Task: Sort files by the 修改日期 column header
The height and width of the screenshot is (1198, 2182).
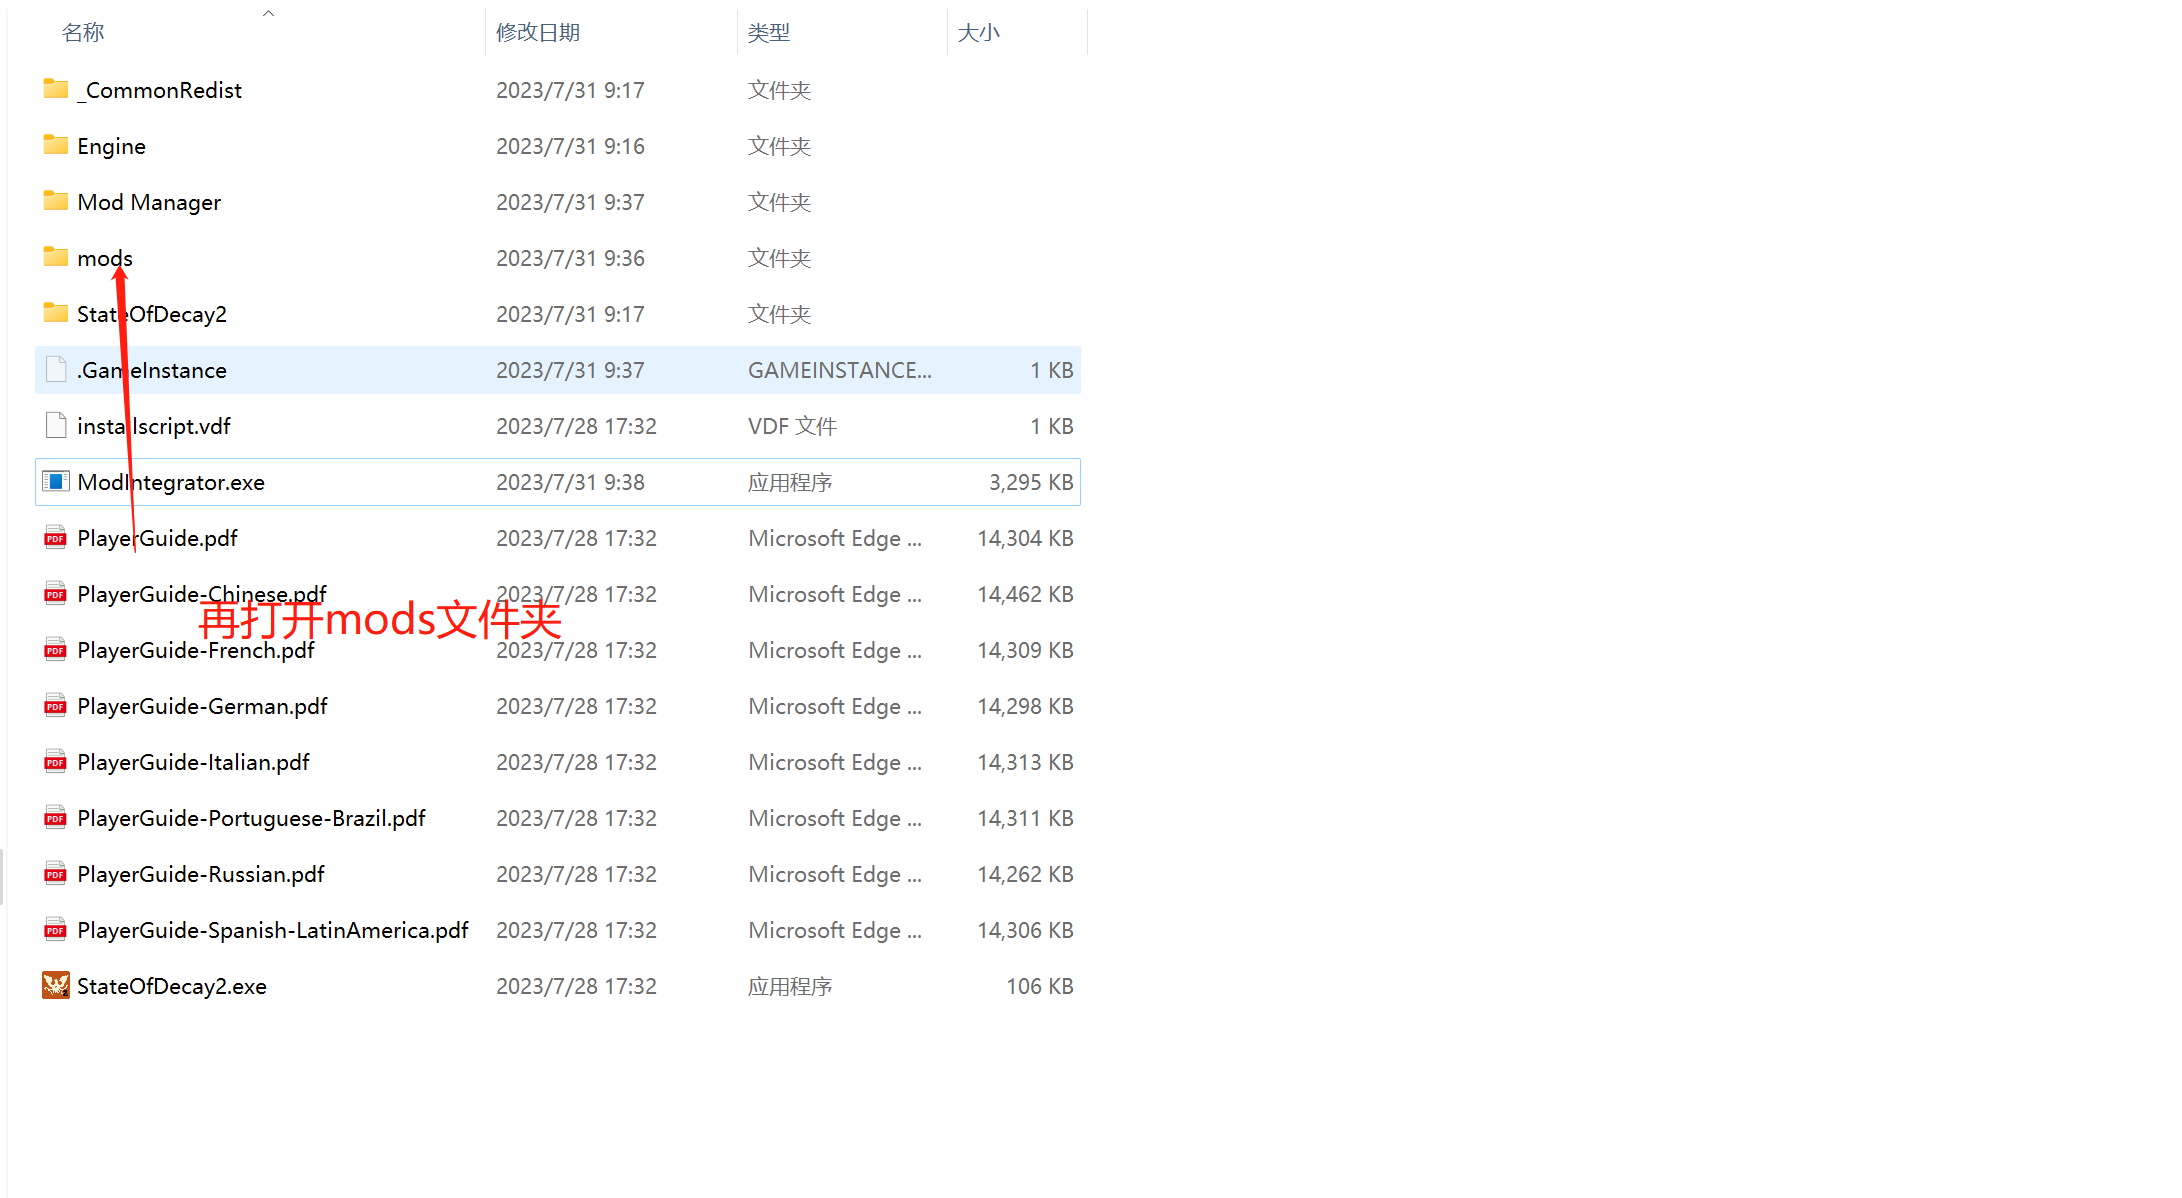Action: (538, 33)
